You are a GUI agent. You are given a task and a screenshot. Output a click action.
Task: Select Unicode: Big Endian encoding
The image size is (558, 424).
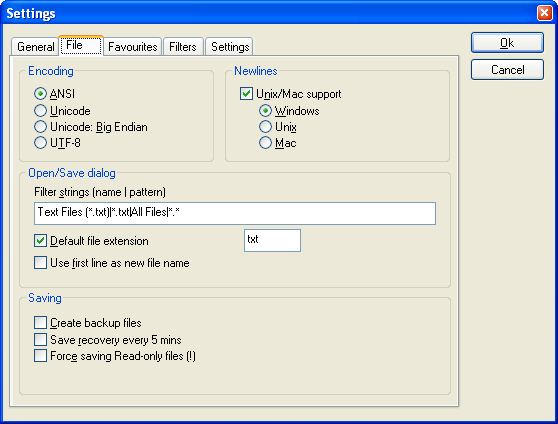tap(91, 127)
